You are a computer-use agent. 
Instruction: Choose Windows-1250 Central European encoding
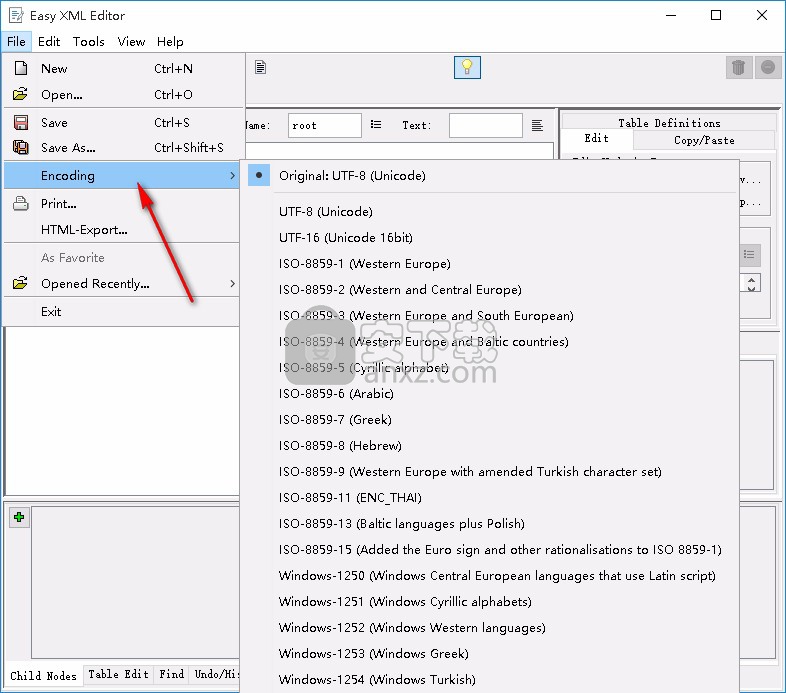click(493, 576)
